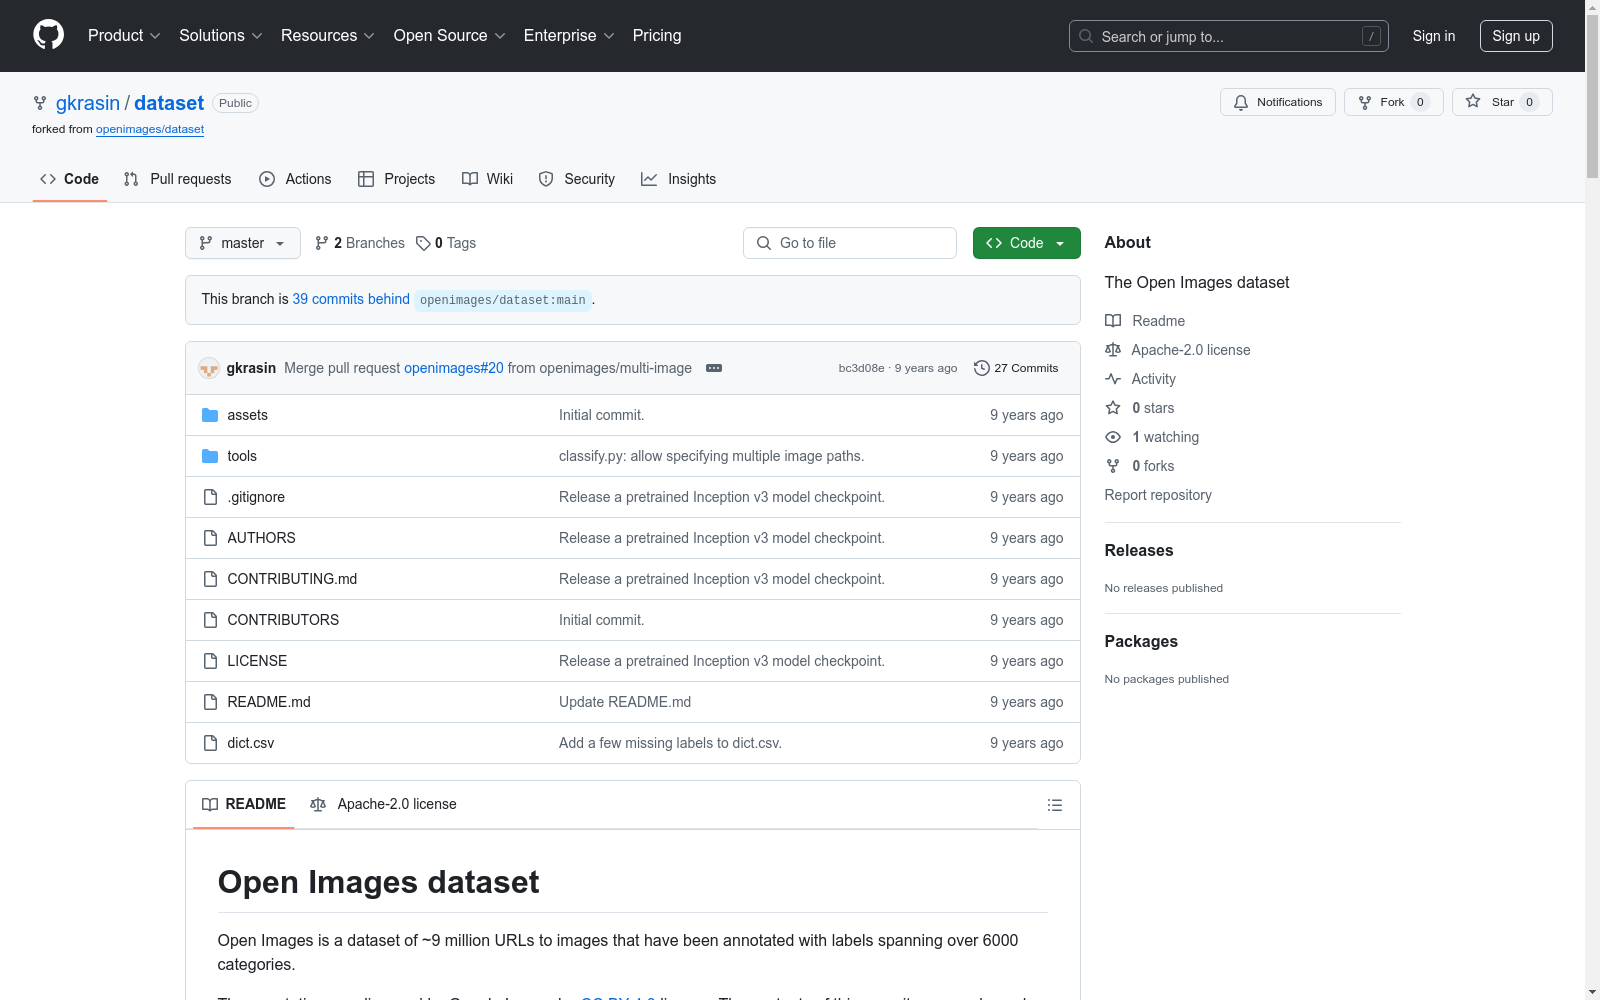1600x1000 pixels.
Task: Click the README.md file icon
Action: (x=210, y=702)
